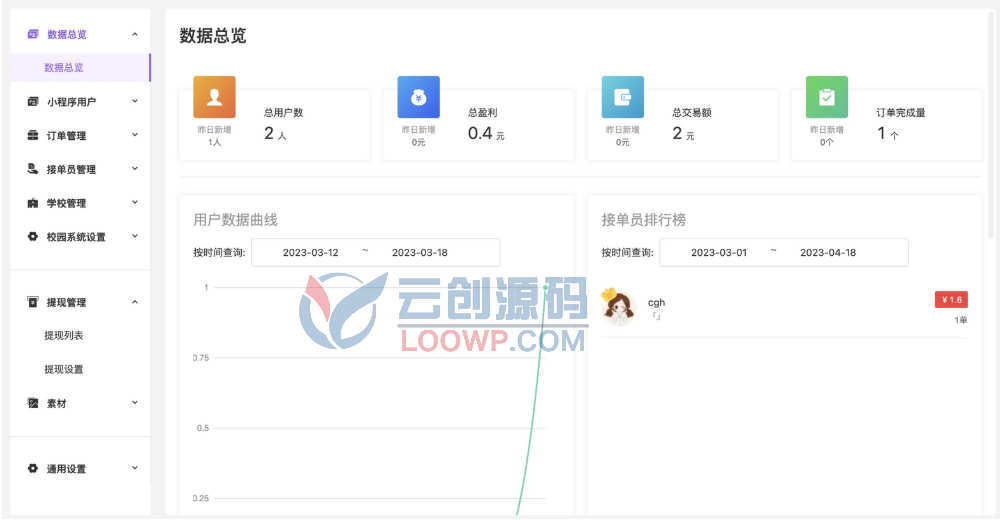Select the 数据总览 submenu item
1000x520 pixels.
point(80,68)
